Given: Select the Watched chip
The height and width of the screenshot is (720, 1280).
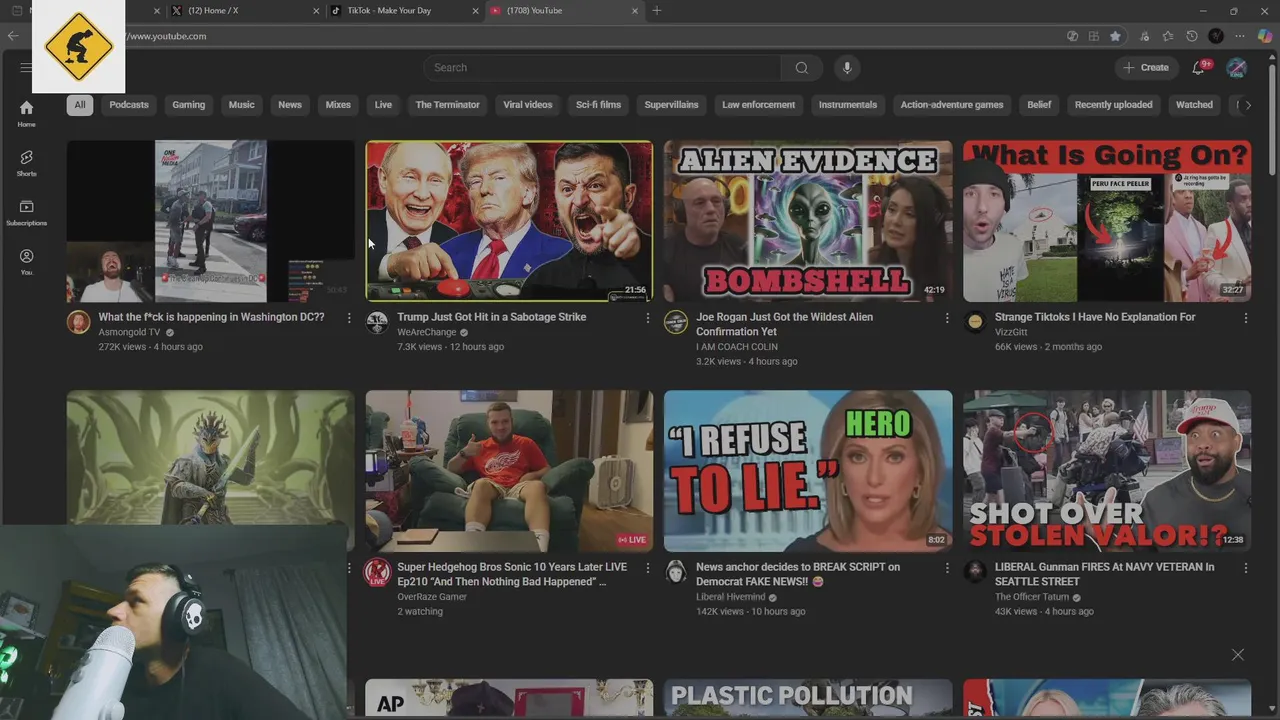Looking at the screenshot, I should tap(1194, 105).
